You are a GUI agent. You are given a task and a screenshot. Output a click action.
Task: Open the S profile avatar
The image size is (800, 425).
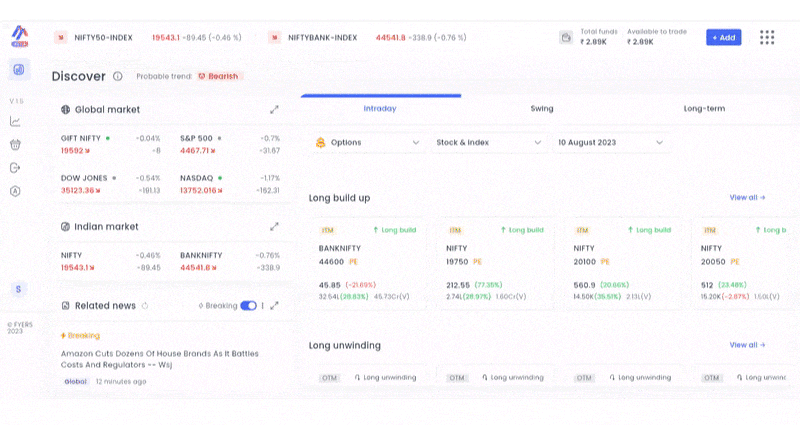click(18, 289)
